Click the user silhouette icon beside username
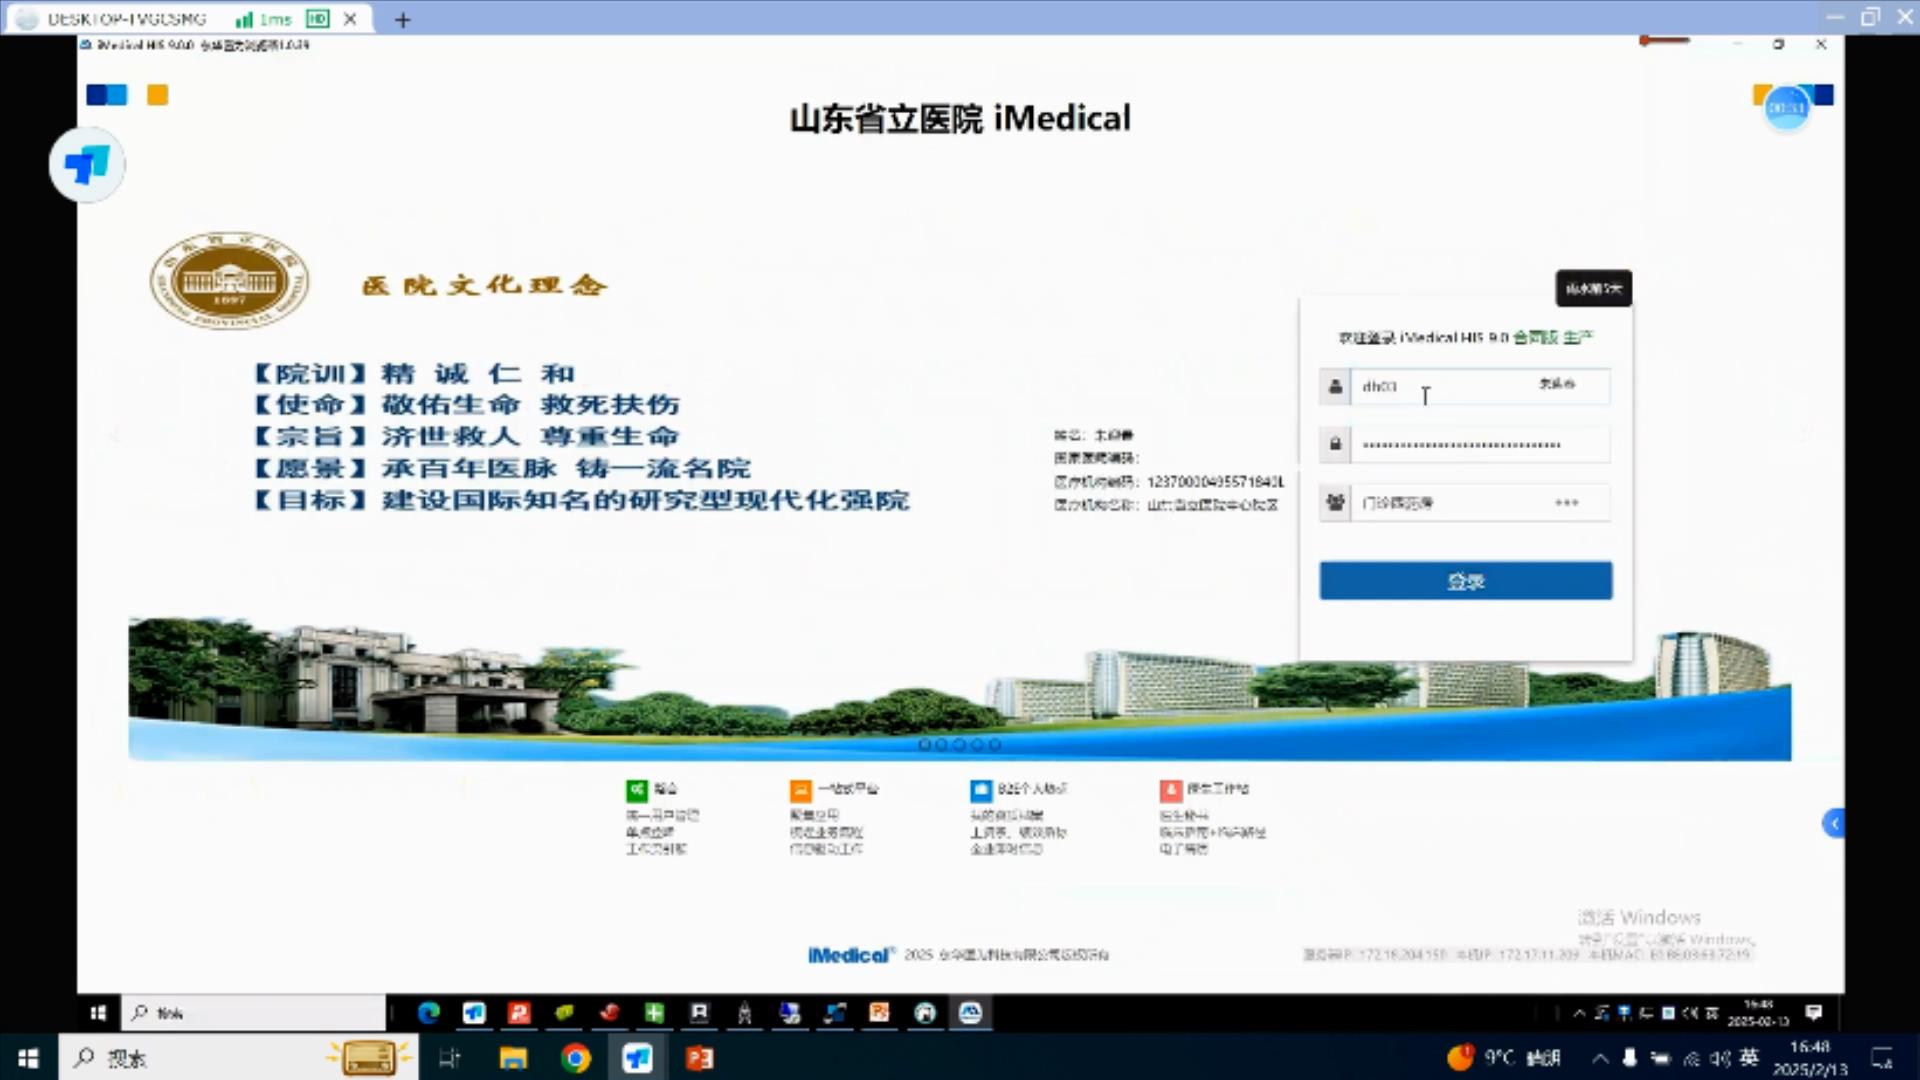 [x=1335, y=386]
